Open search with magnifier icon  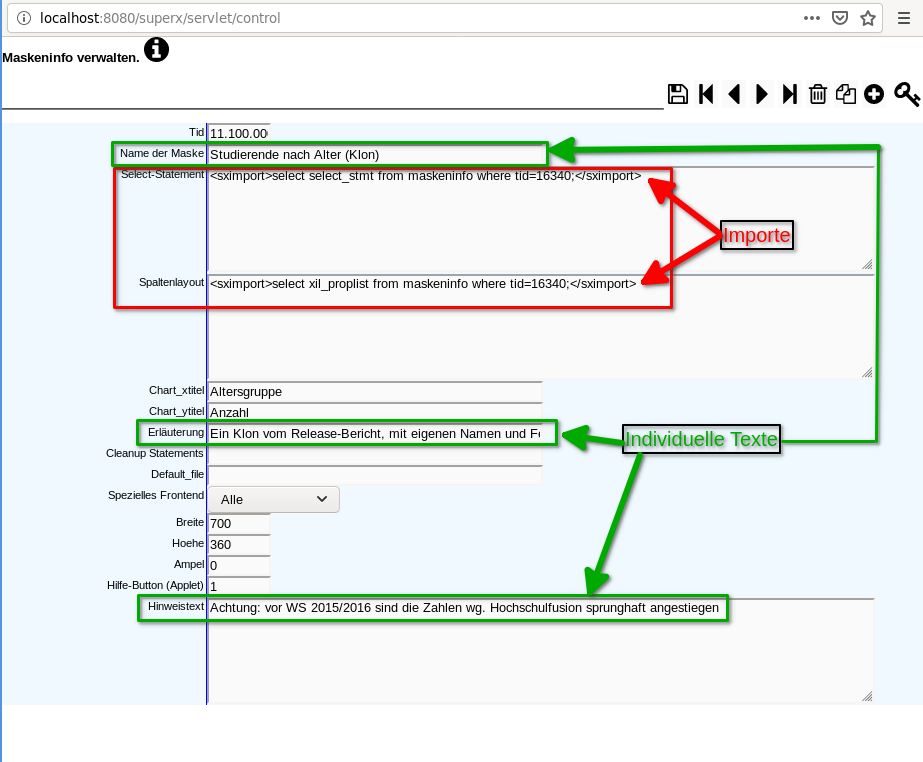[x=907, y=94]
